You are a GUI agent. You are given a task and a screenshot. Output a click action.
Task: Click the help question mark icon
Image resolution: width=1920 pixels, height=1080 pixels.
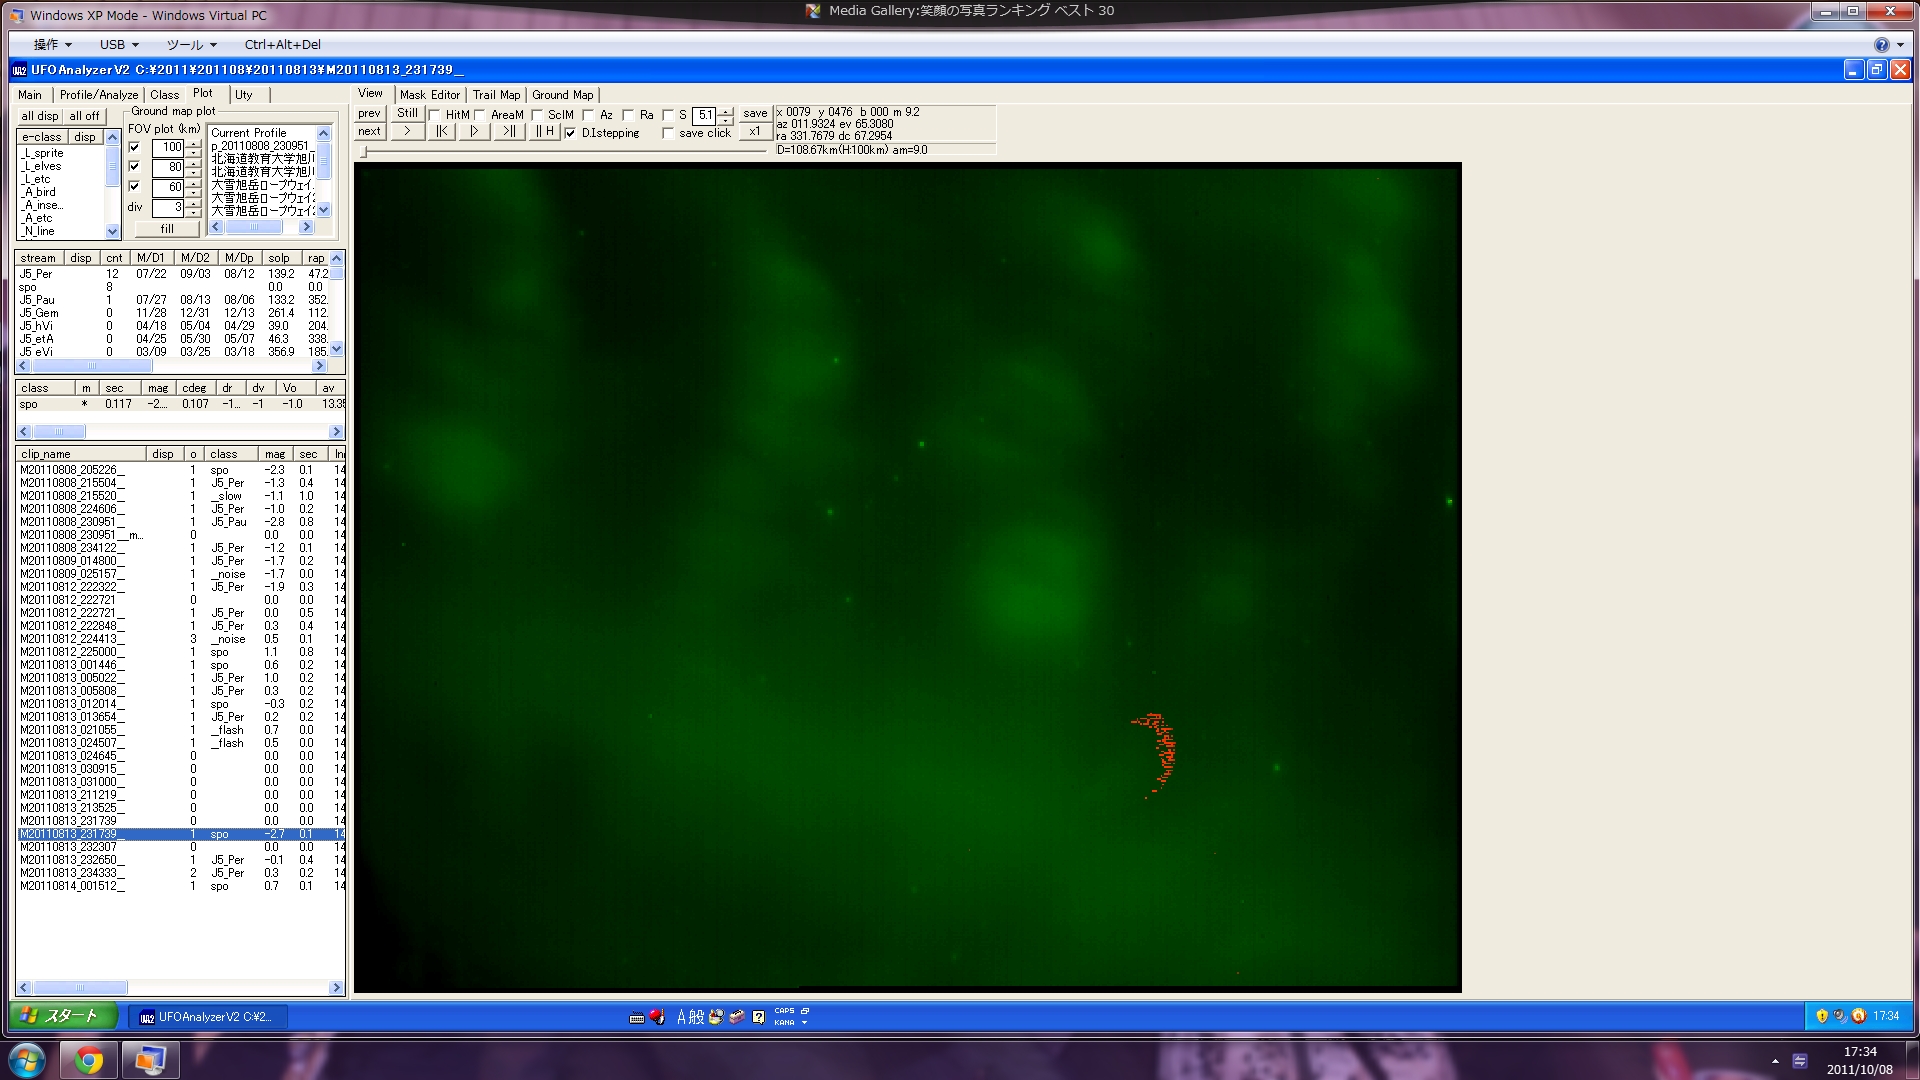(x=1881, y=45)
